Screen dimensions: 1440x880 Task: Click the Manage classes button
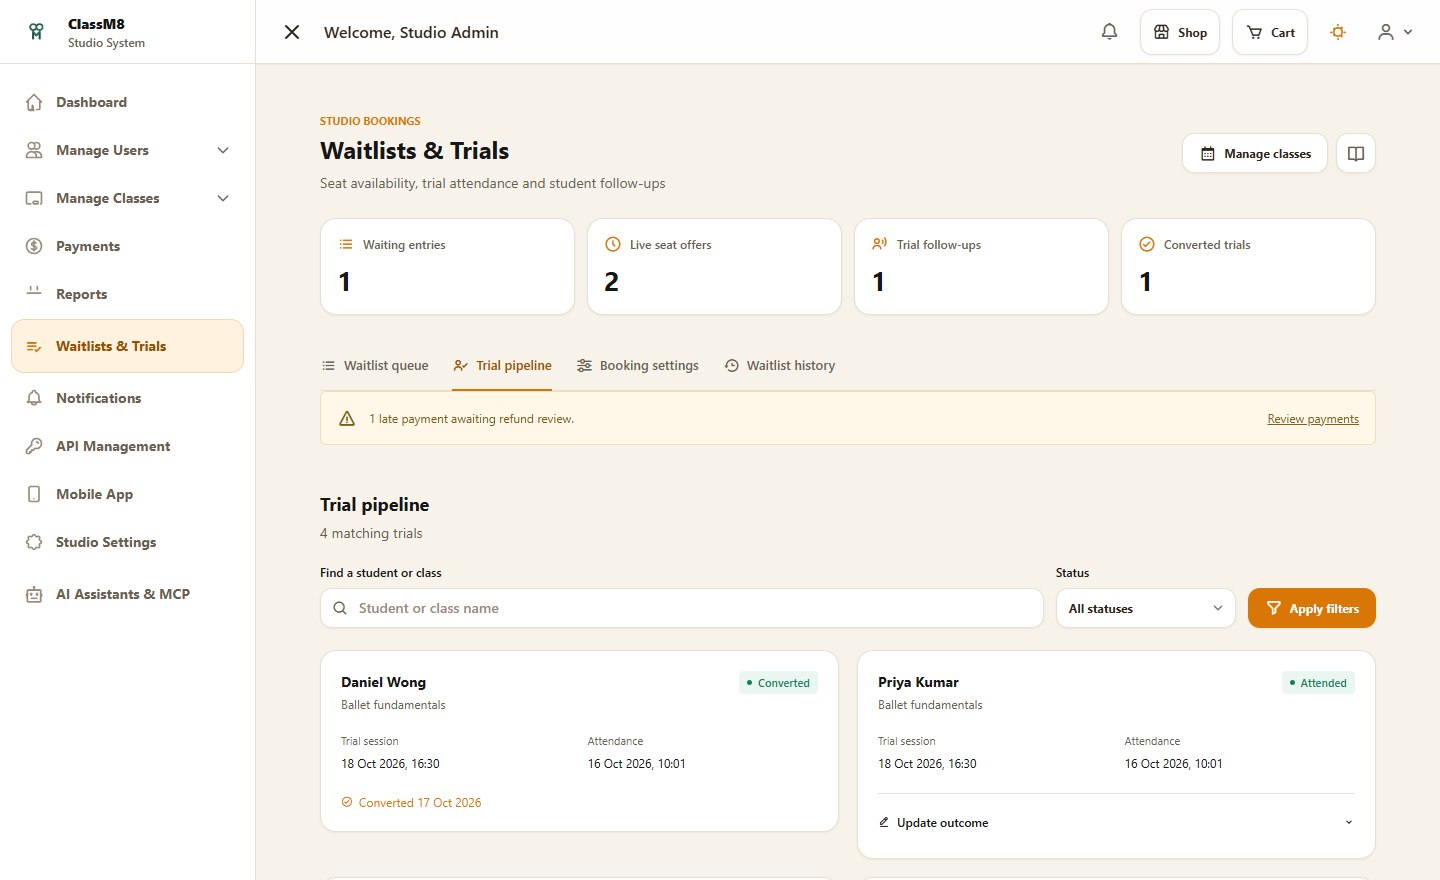pos(1255,153)
